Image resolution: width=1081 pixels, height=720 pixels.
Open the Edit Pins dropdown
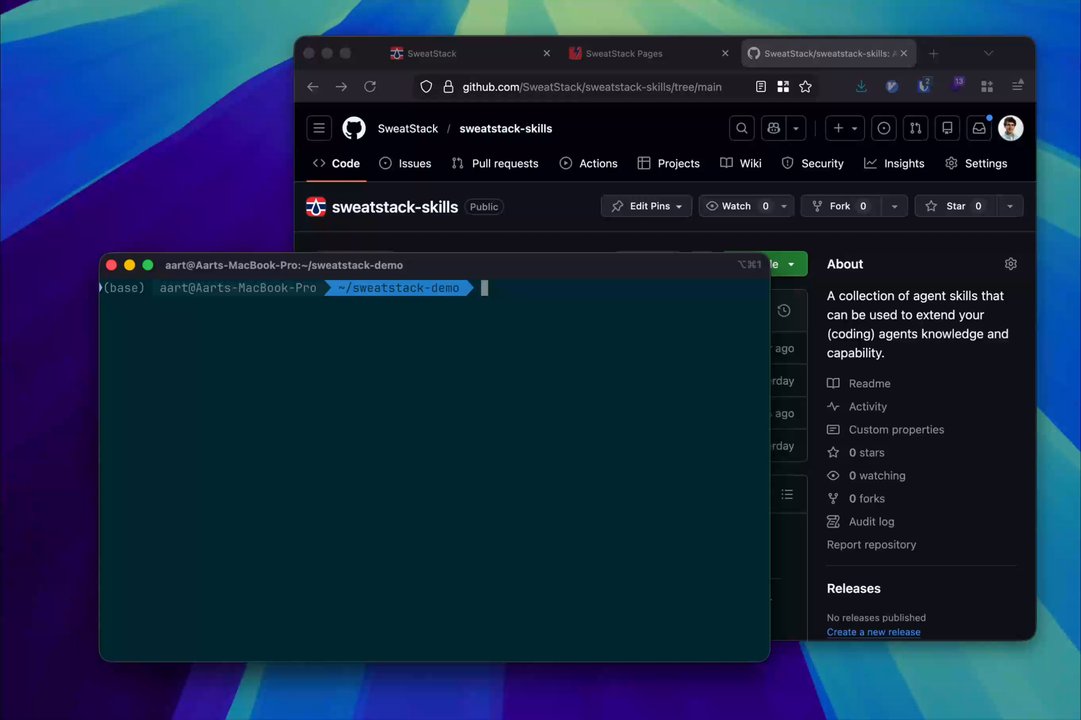click(646, 206)
